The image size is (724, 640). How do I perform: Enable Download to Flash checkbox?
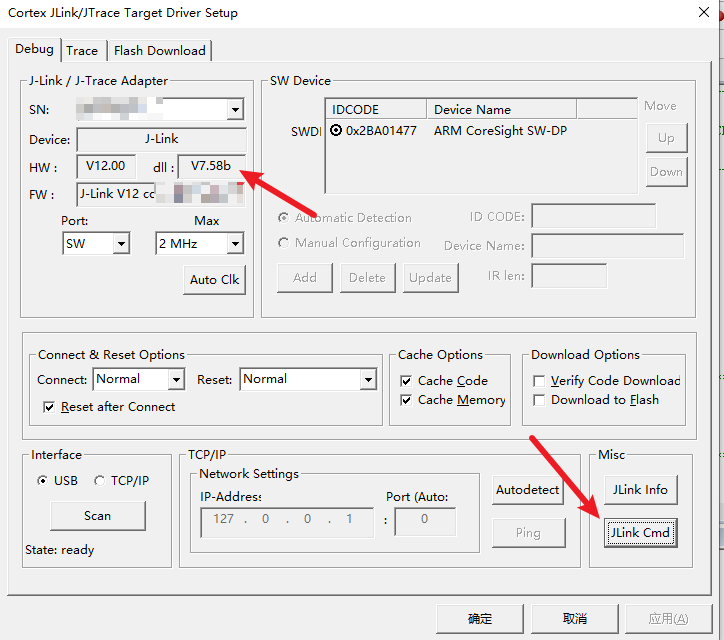(x=540, y=400)
